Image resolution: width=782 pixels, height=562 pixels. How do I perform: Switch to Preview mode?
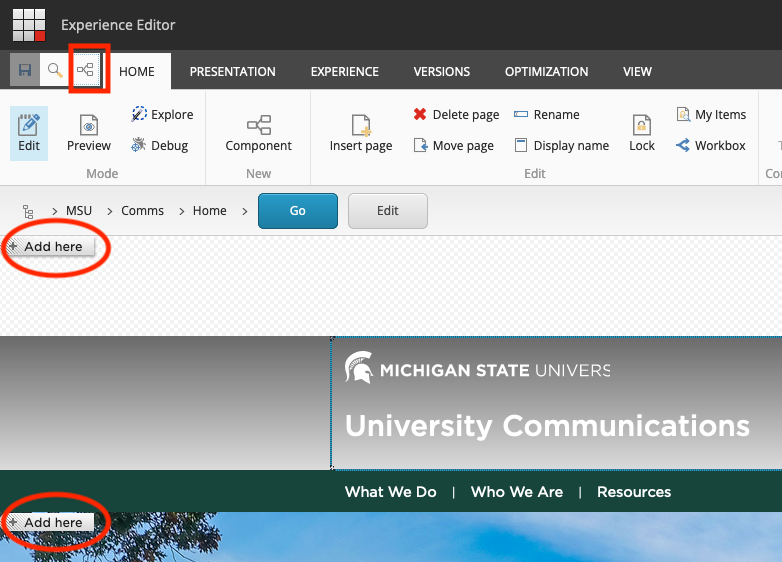(x=89, y=133)
